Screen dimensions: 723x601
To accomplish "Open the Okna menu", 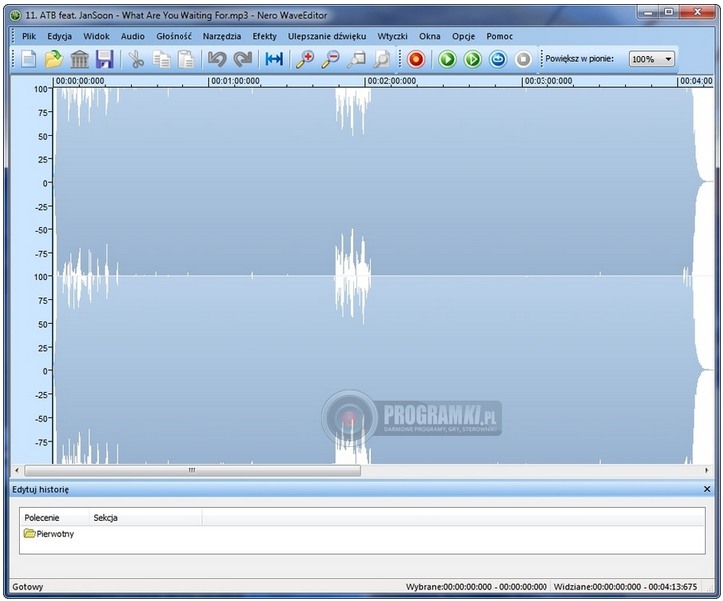I will pyautogui.click(x=430, y=36).
